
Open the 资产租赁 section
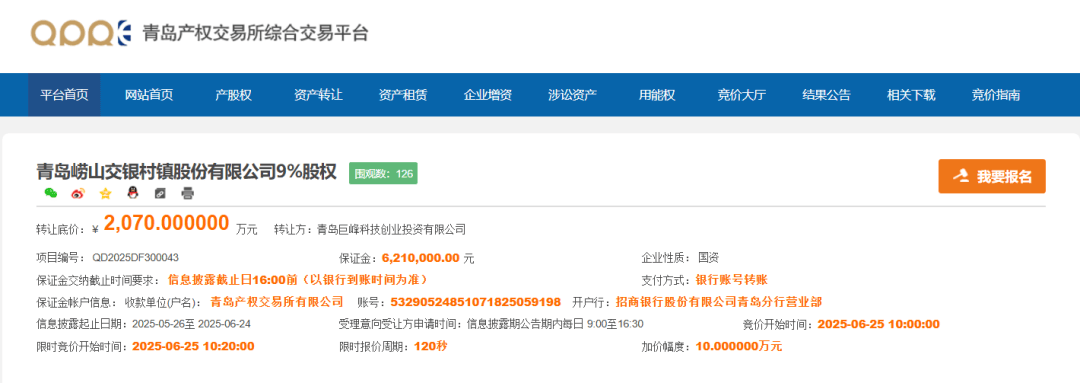403,95
